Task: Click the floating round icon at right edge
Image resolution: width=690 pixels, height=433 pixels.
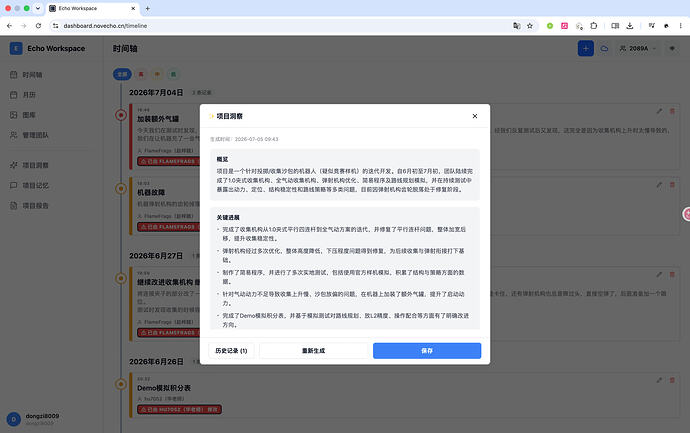Action: pyautogui.click(x=686, y=214)
